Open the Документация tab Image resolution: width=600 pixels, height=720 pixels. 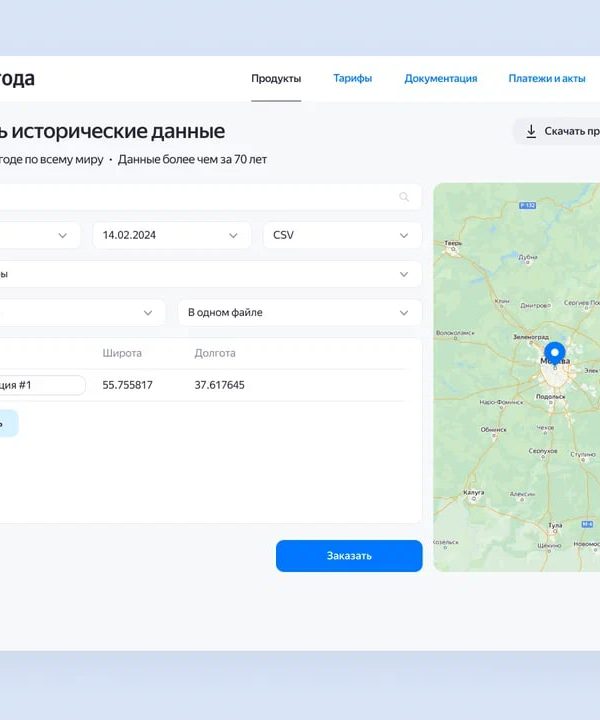coord(440,78)
